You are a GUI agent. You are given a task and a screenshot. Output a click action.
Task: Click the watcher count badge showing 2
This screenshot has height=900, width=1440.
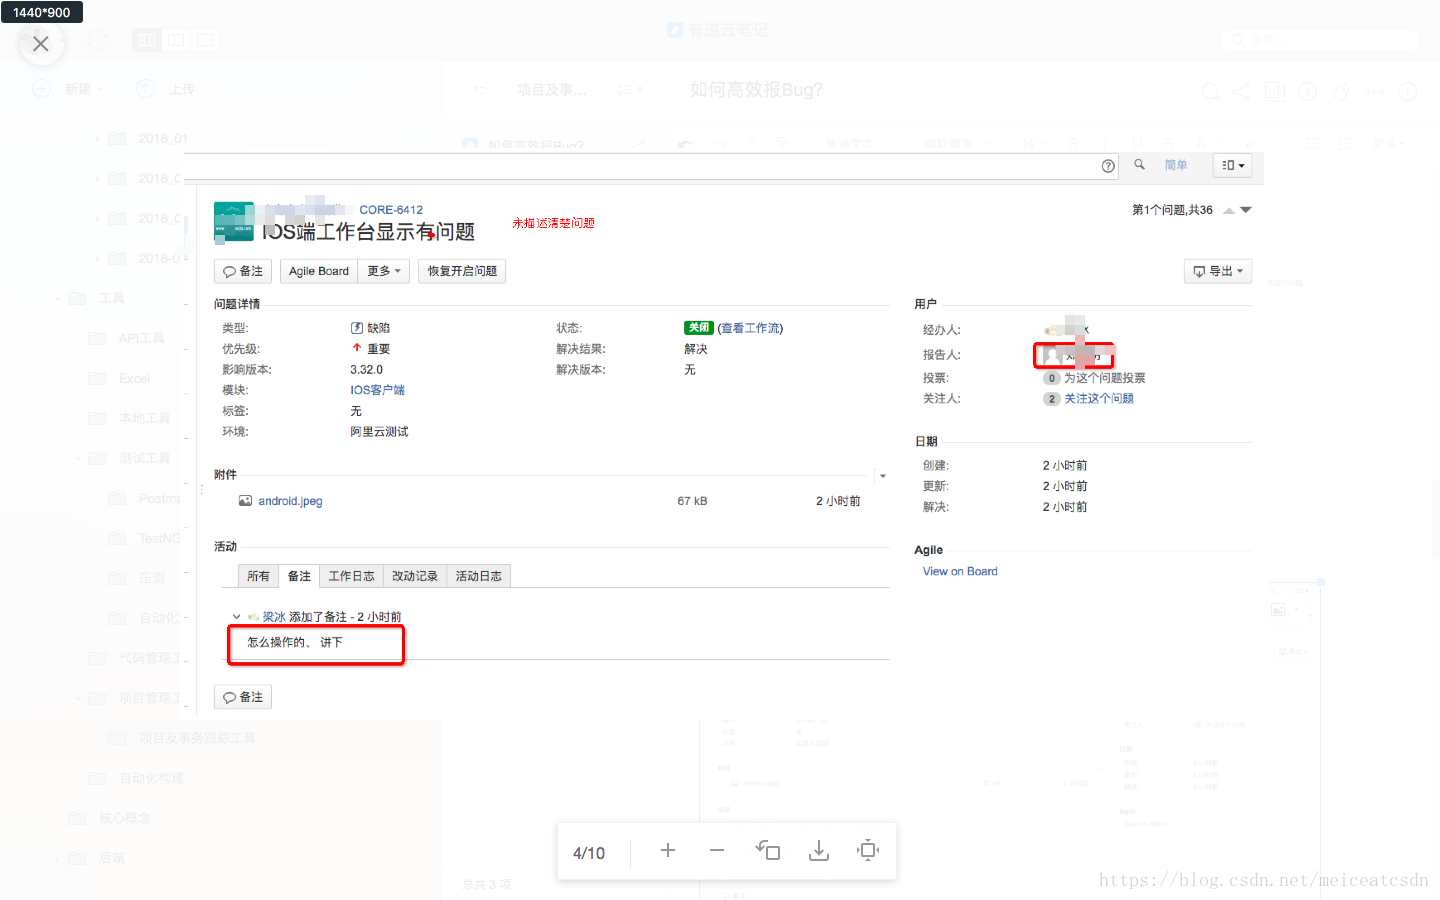1051,398
